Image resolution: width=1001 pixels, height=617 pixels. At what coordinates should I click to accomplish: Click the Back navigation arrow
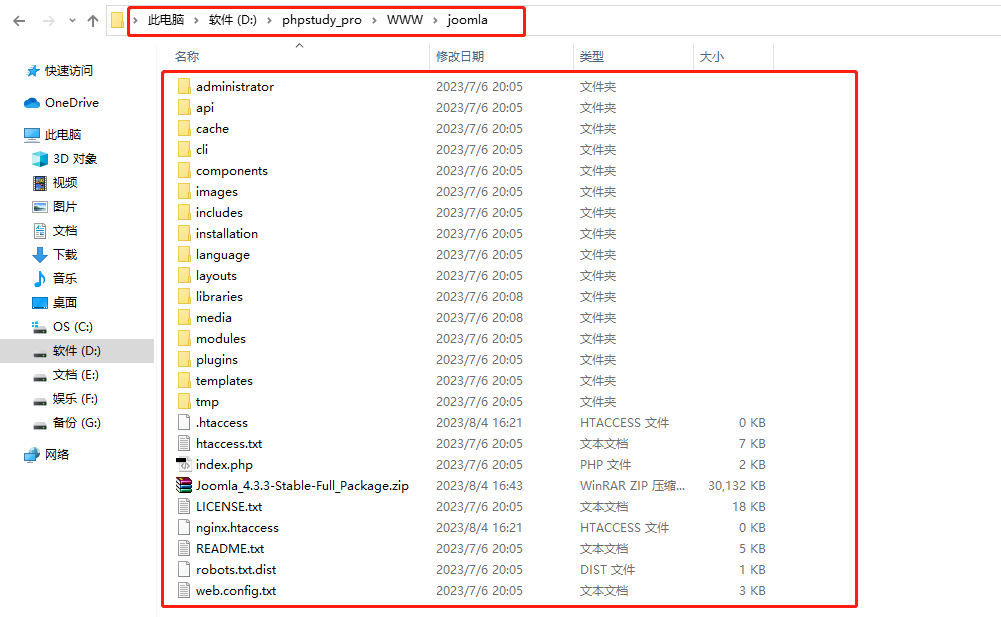[x=20, y=20]
